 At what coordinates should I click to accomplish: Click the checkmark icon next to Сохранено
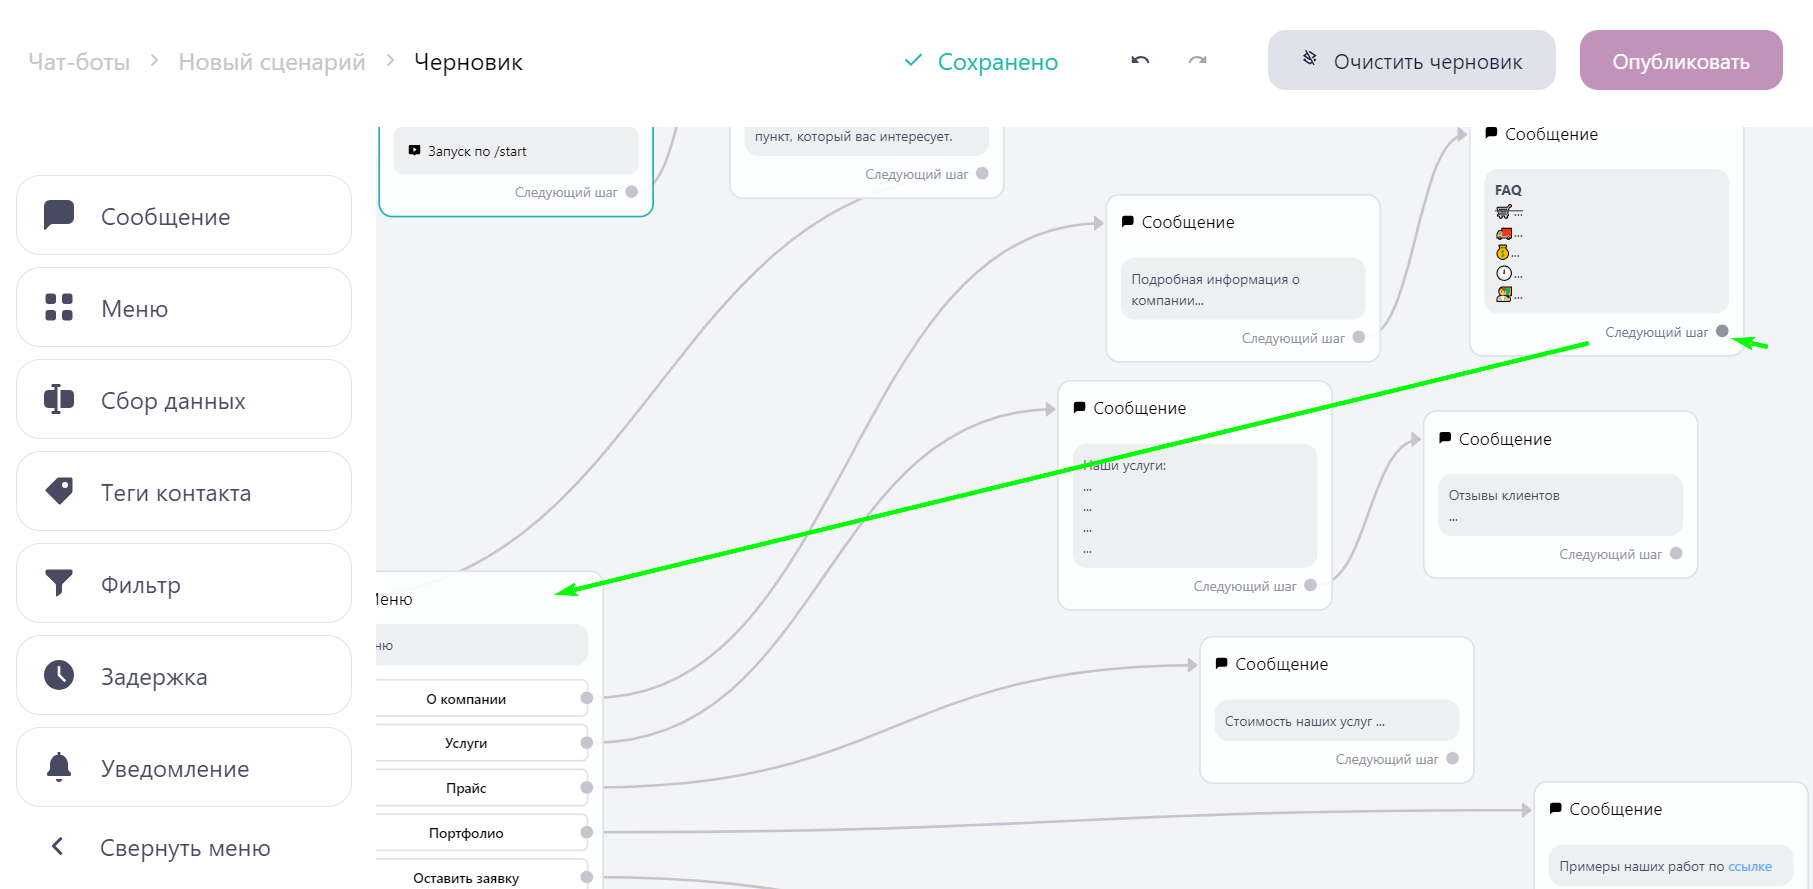913,61
